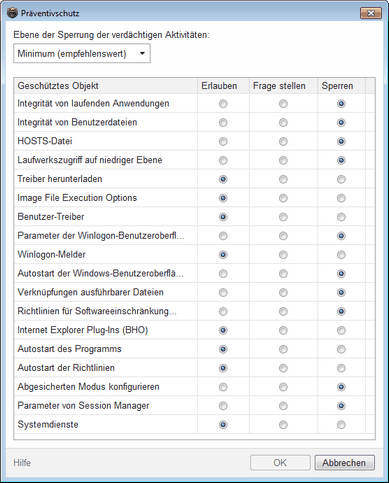Click the Geschütztes Objekt column header
389x483 pixels.
coord(106,86)
